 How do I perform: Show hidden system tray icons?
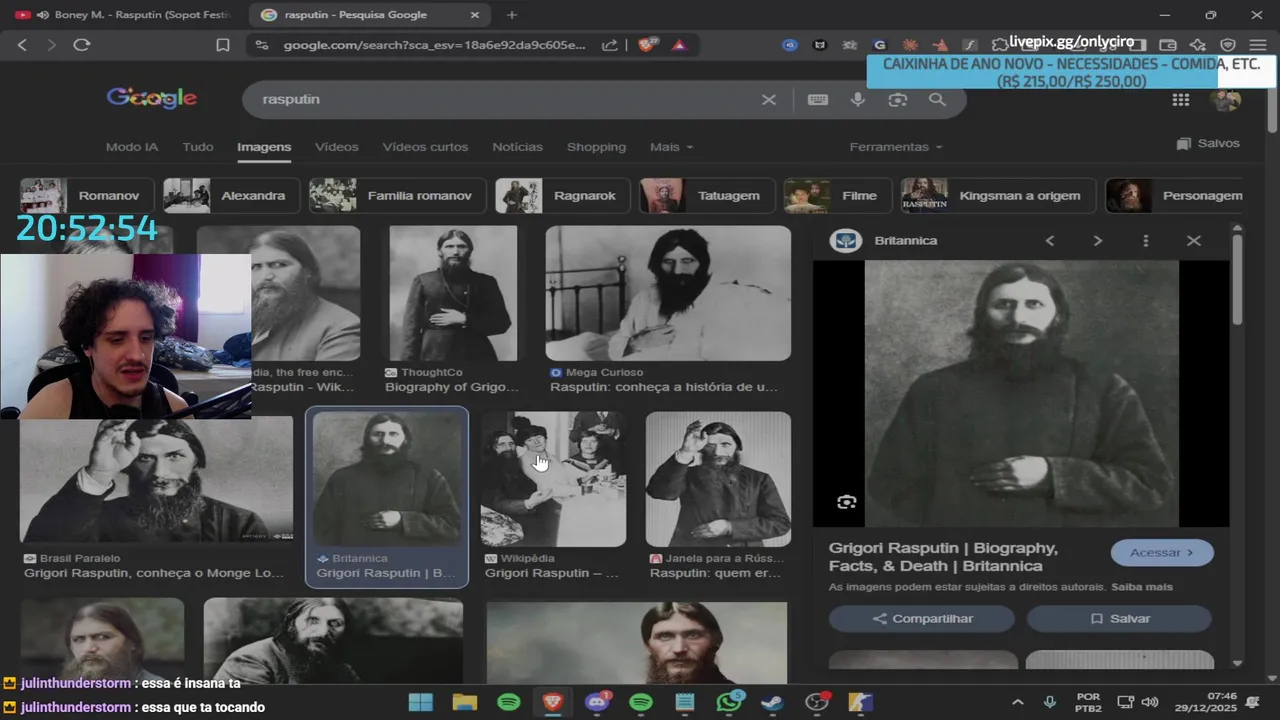coord(1018,702)
